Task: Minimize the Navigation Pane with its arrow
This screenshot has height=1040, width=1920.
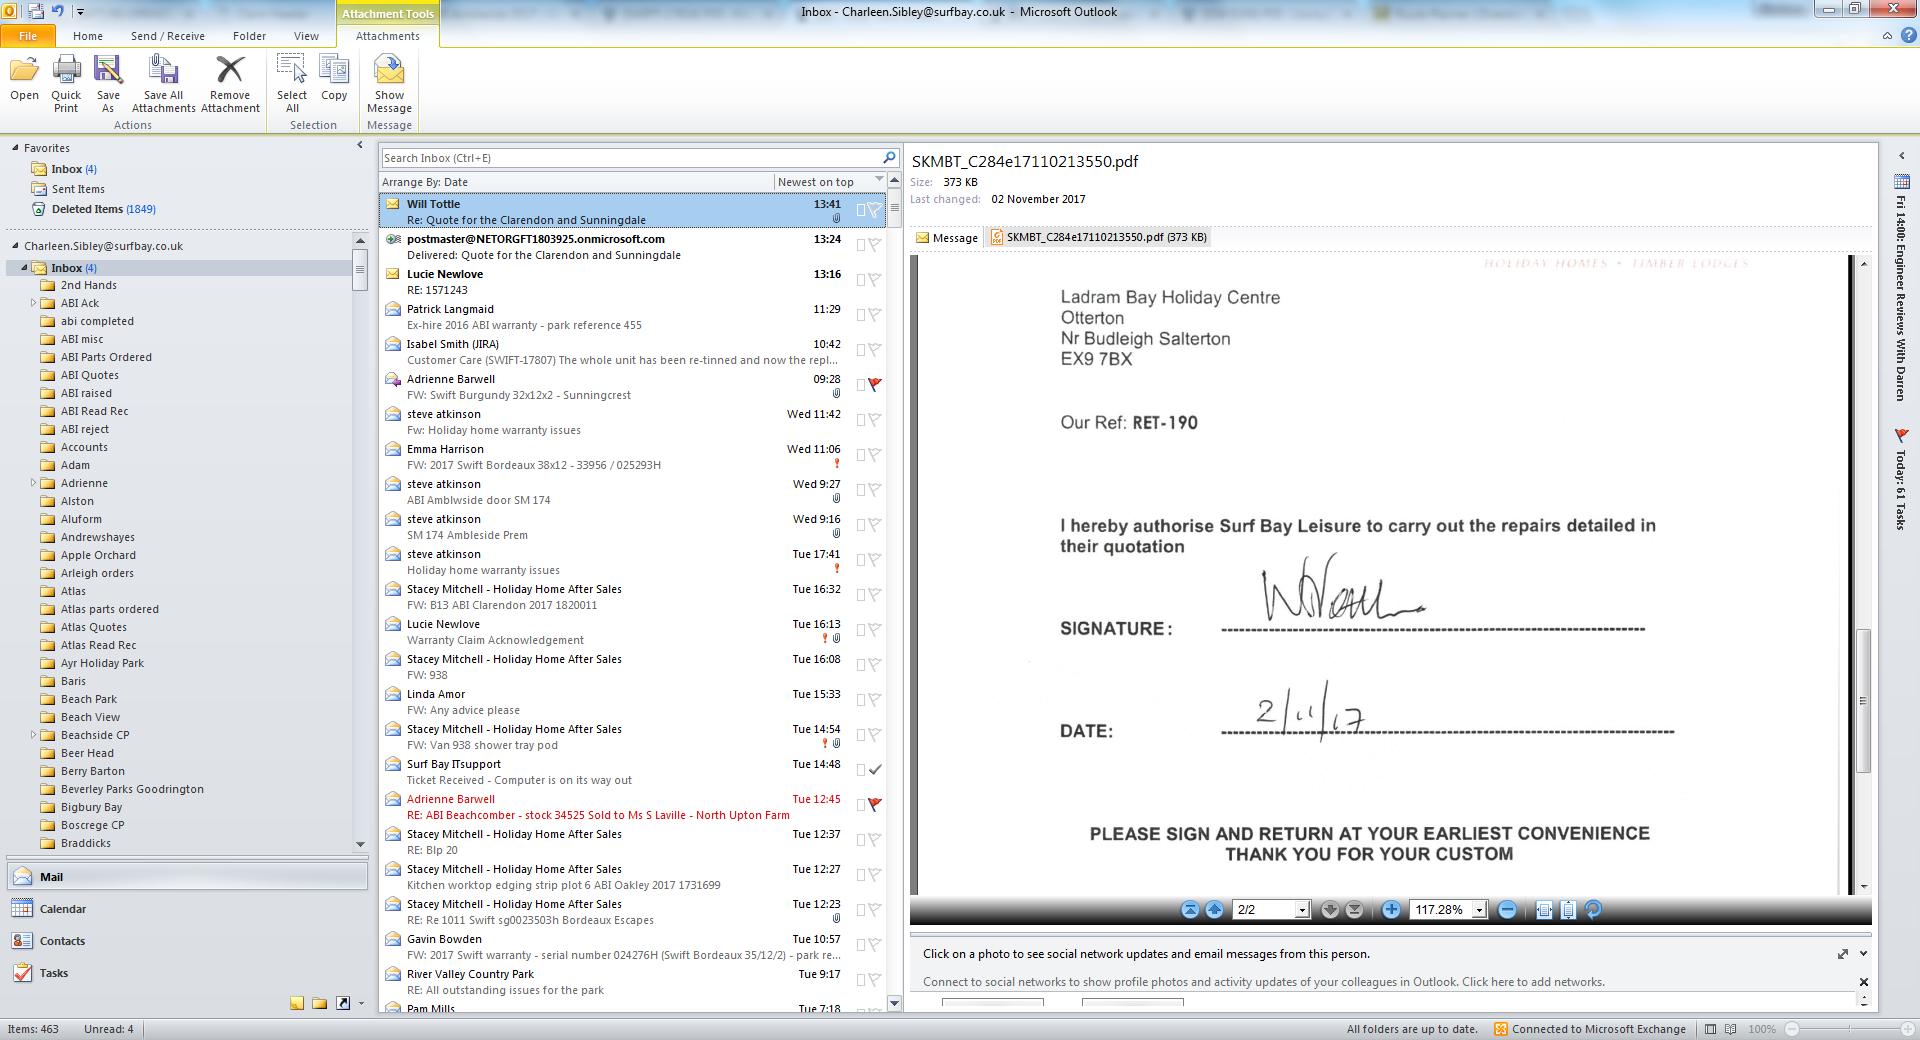Action: (360, 146)
